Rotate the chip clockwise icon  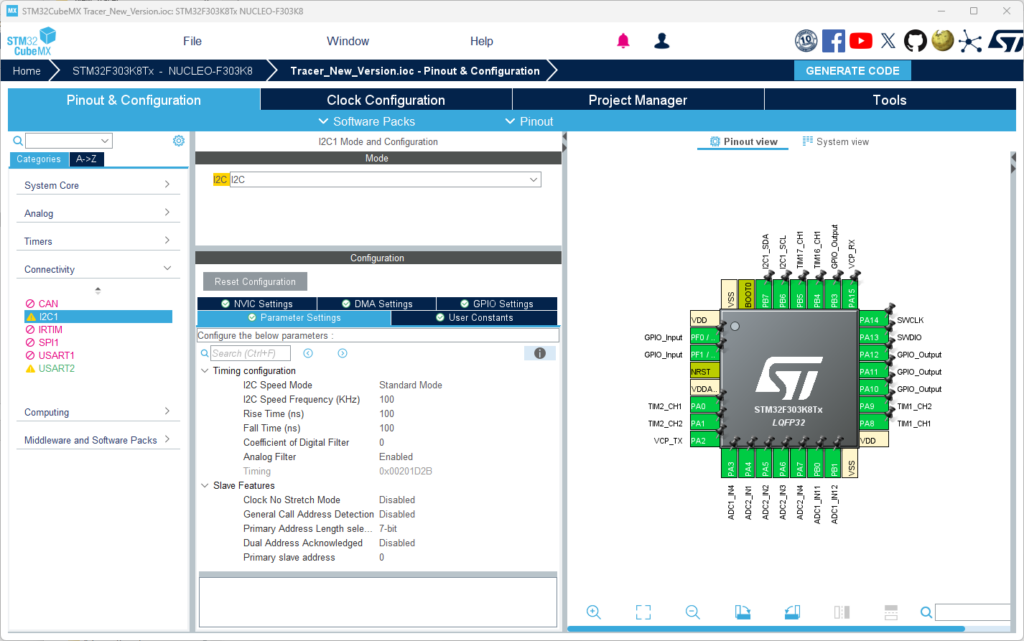point(743,612)
